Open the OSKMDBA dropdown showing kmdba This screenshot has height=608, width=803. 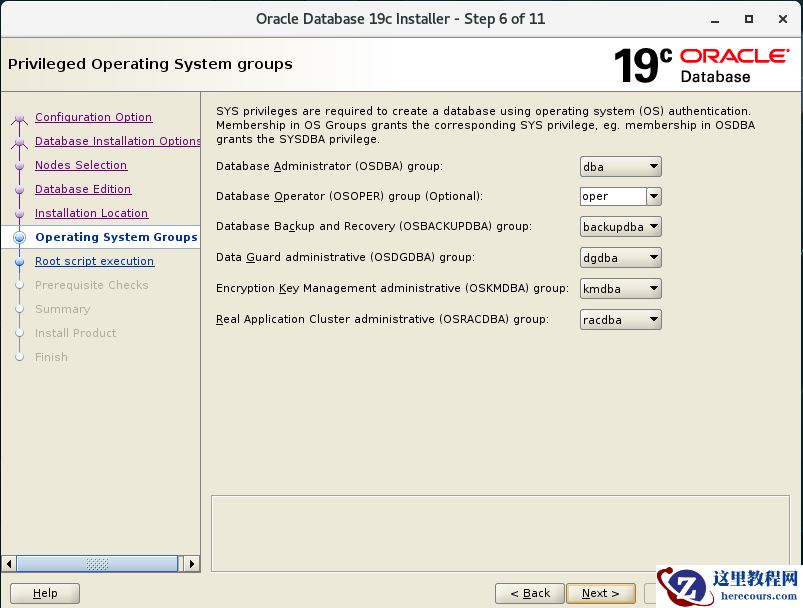pyautogui.click(x=620, y=288)
